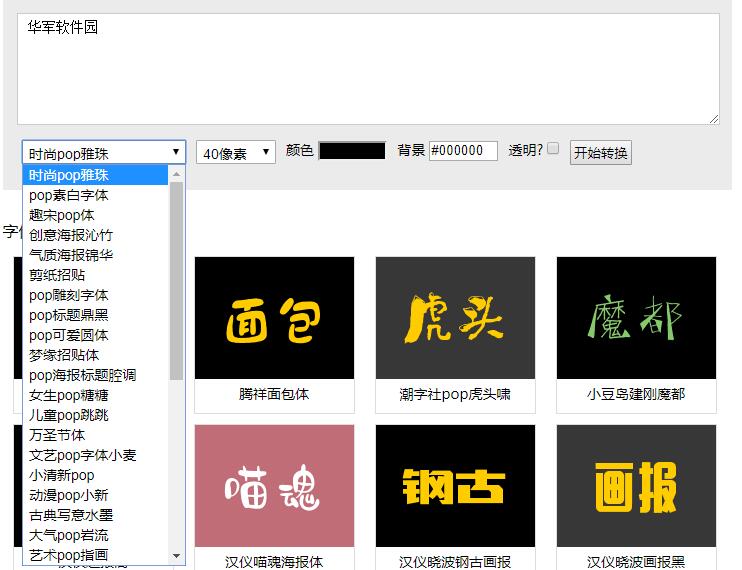Open the 汉仪晓波钢古画报 font preview

click(x=455, y=485)
